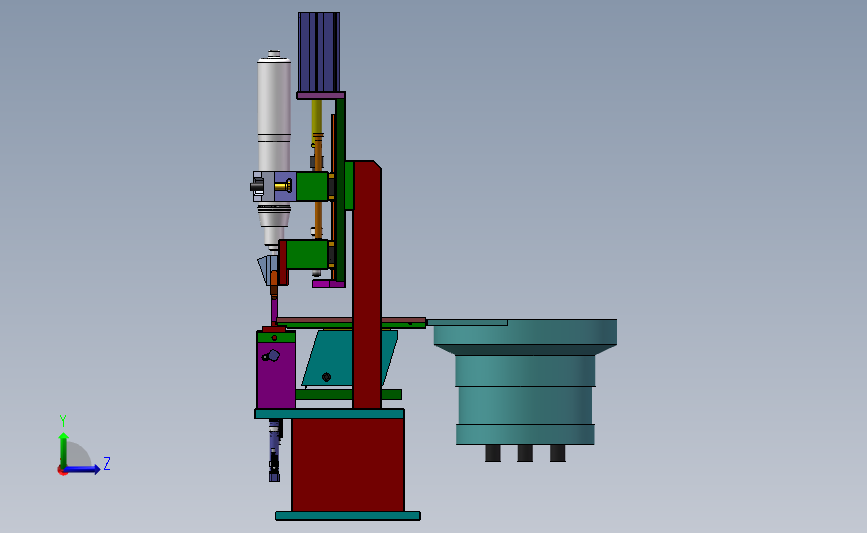Select the teal table top plate
The image size is (867, 533).
[330, 414]
